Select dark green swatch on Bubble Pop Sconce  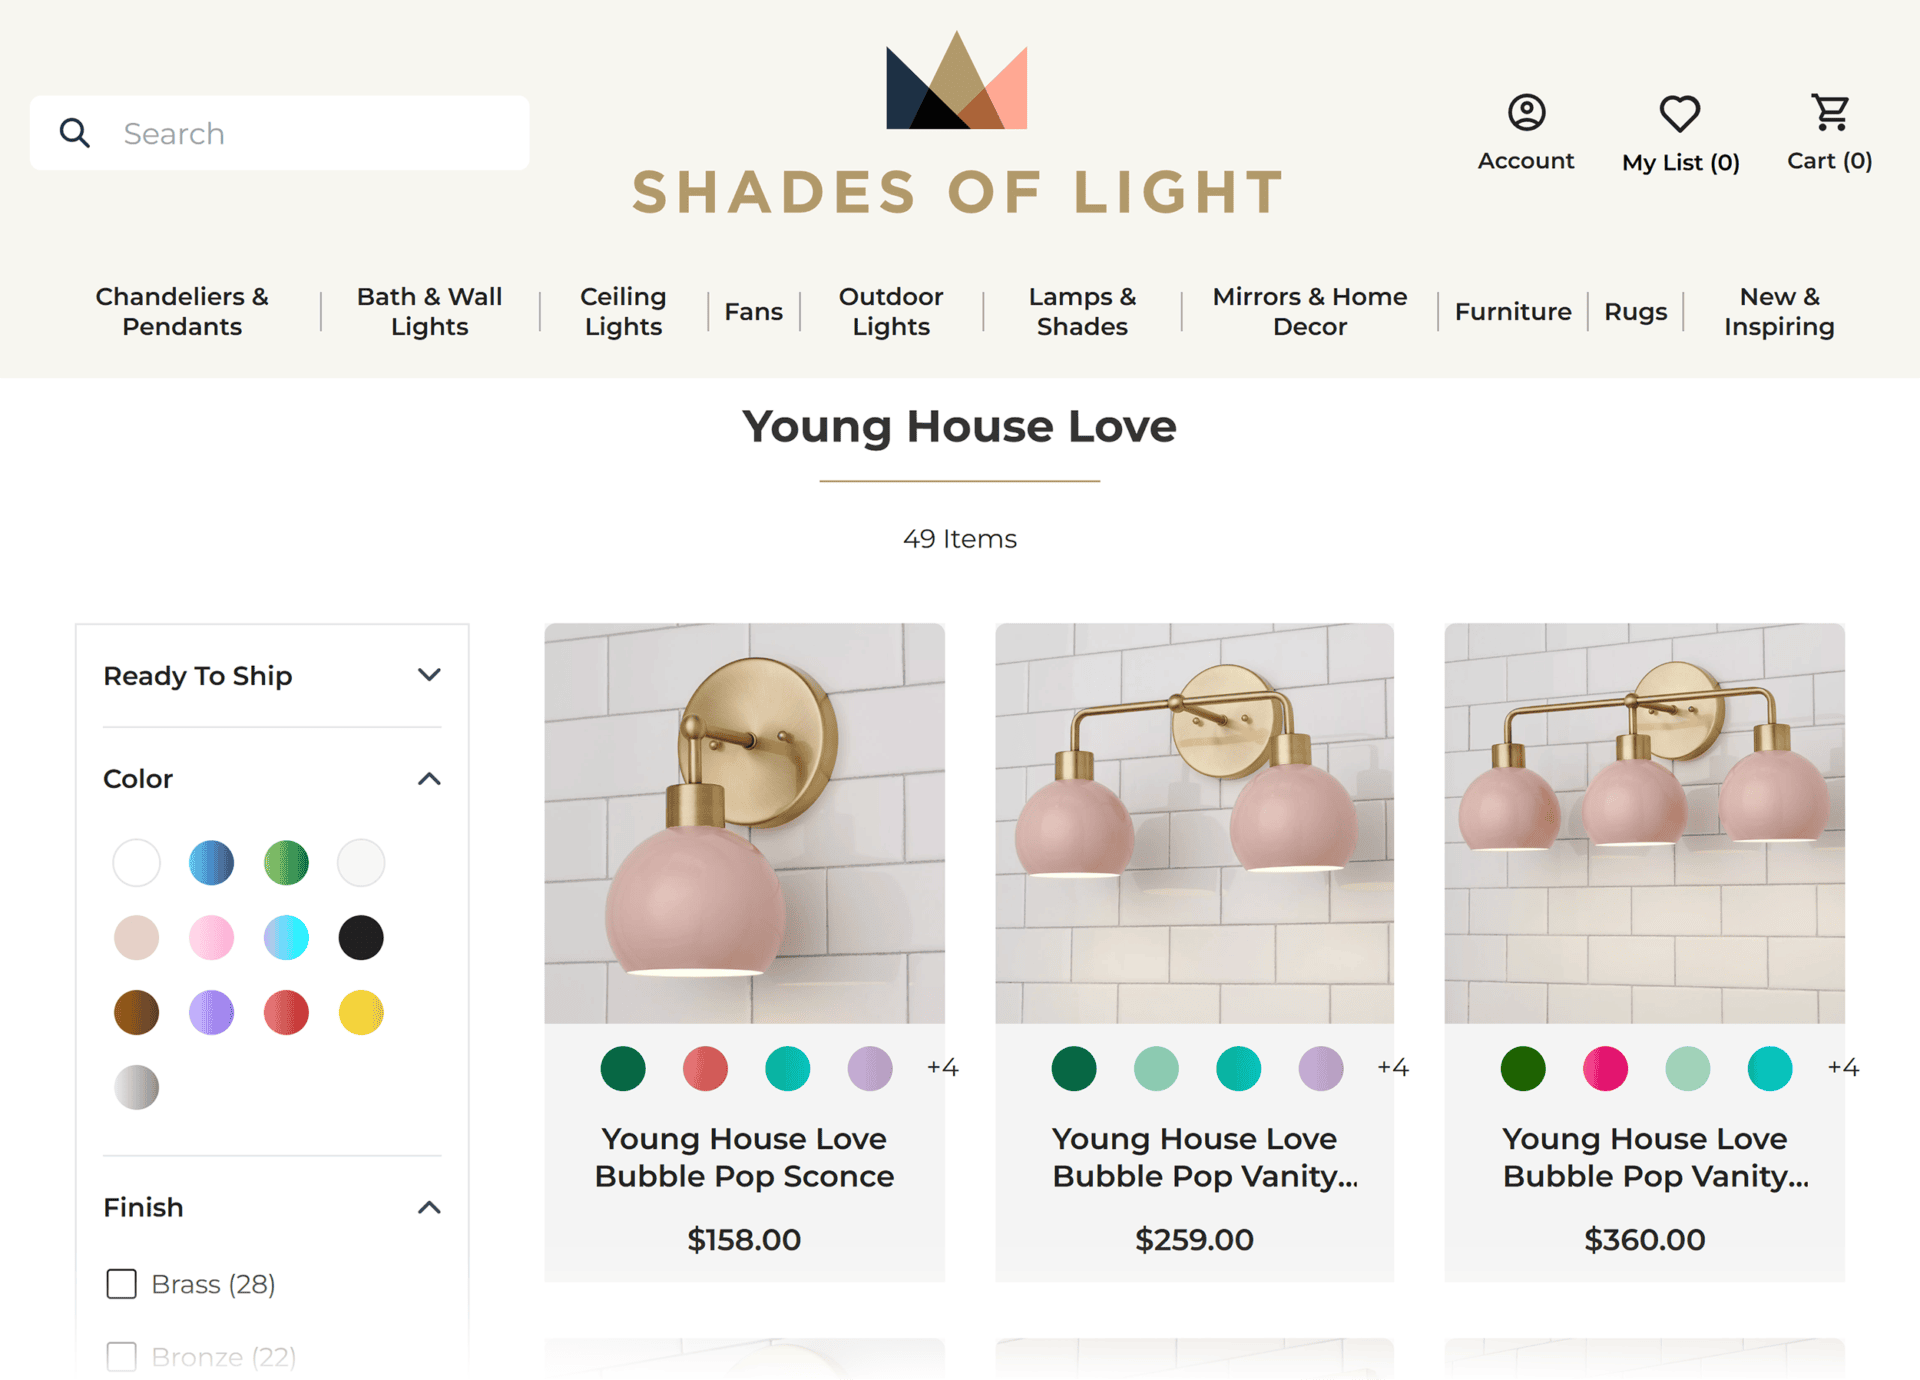[623, 1068]
